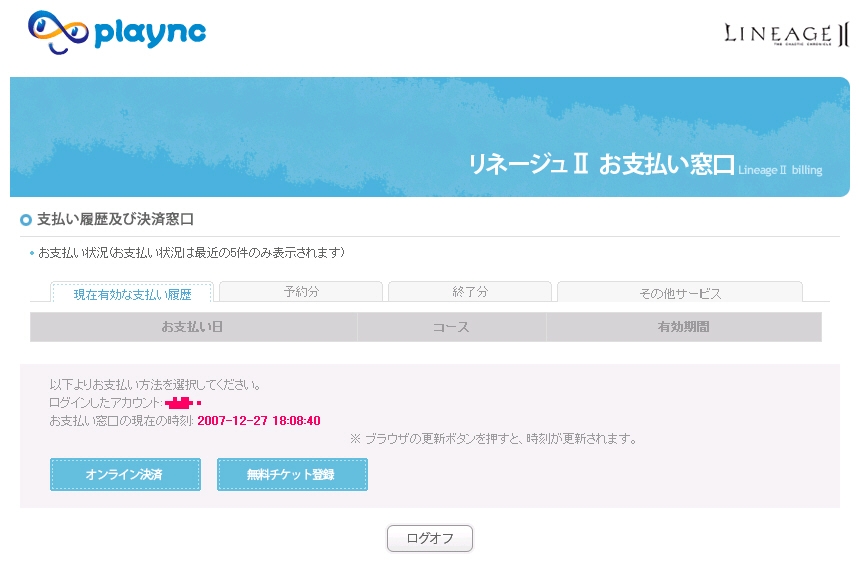Switch to the 現在有効な支払い履歴 tab
The height and width of the screenshot is (565, 859).
pyautogui.click(x=132, y=294)
